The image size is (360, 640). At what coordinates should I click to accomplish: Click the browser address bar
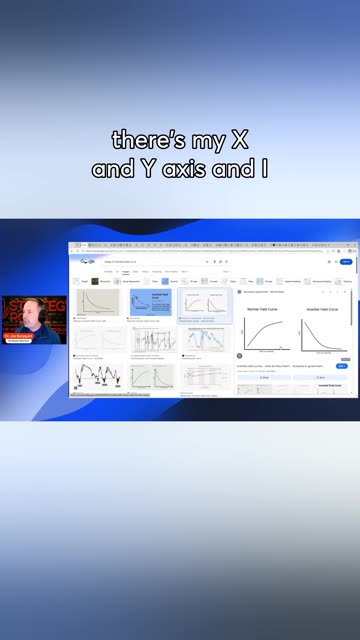coord(204,251)
